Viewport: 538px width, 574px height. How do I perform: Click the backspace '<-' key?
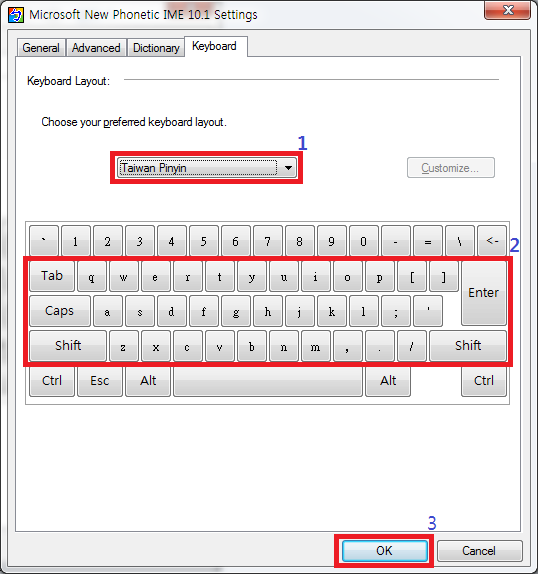tap(492, 241)
